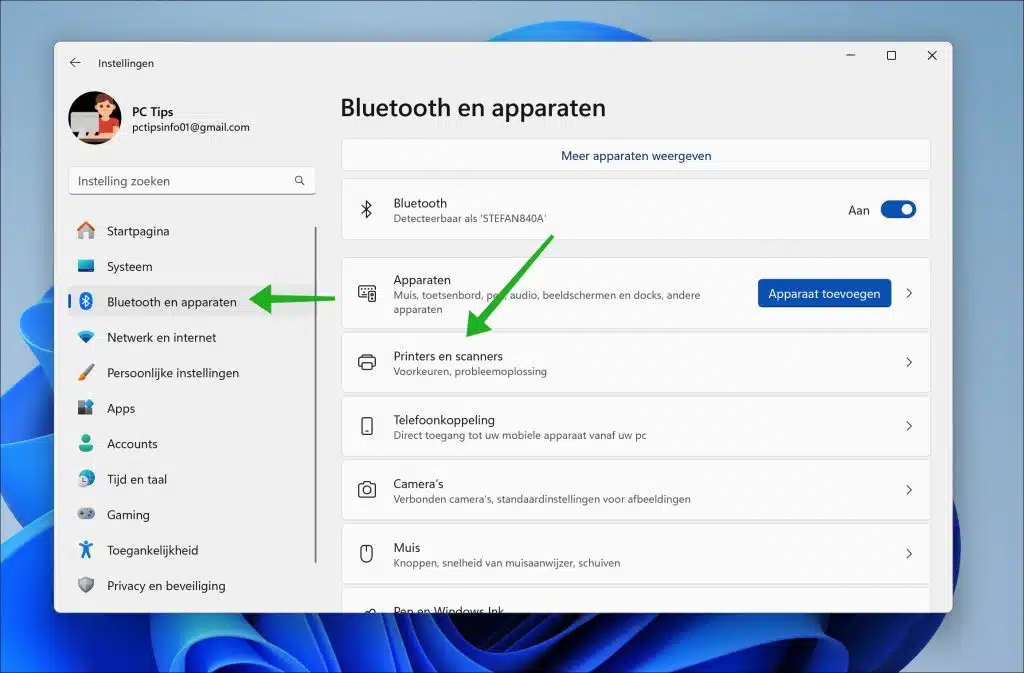Click the Apparaat toevoegen button
The width and height of the screenshot is (1024, 673).
824,293
